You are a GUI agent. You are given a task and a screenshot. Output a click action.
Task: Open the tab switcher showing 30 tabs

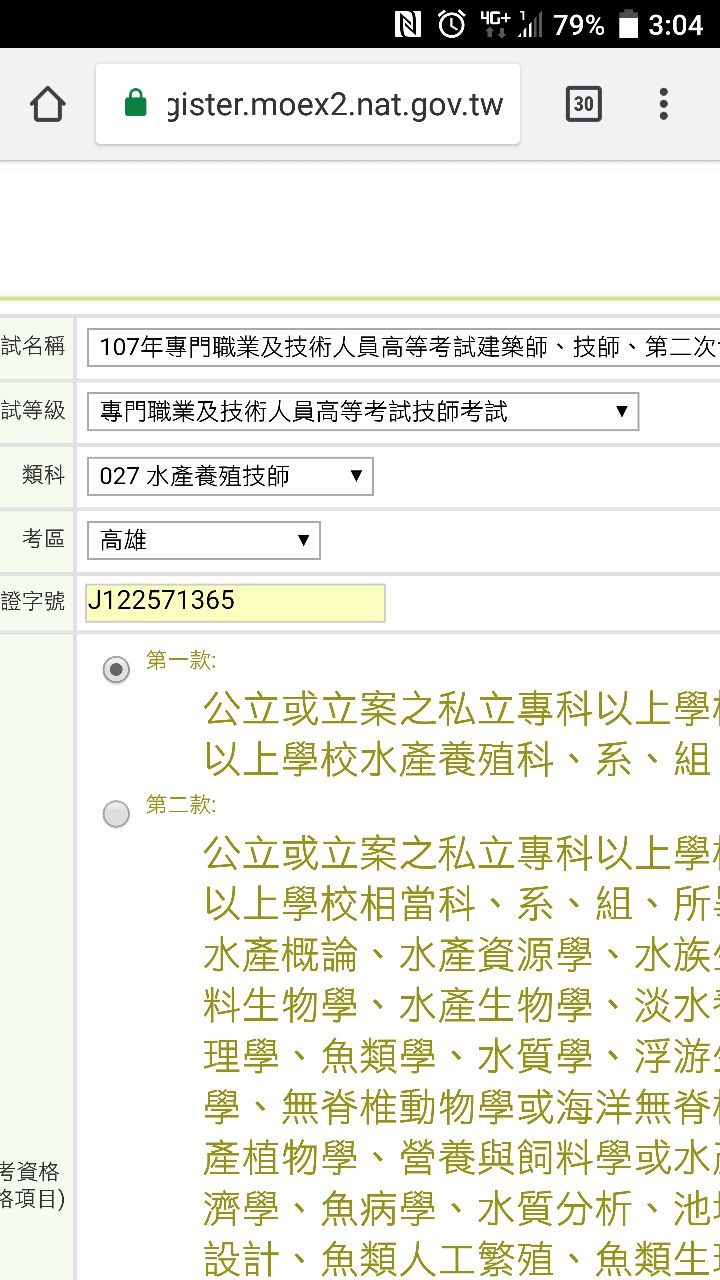pyautogui.click(x=584, y=104)
